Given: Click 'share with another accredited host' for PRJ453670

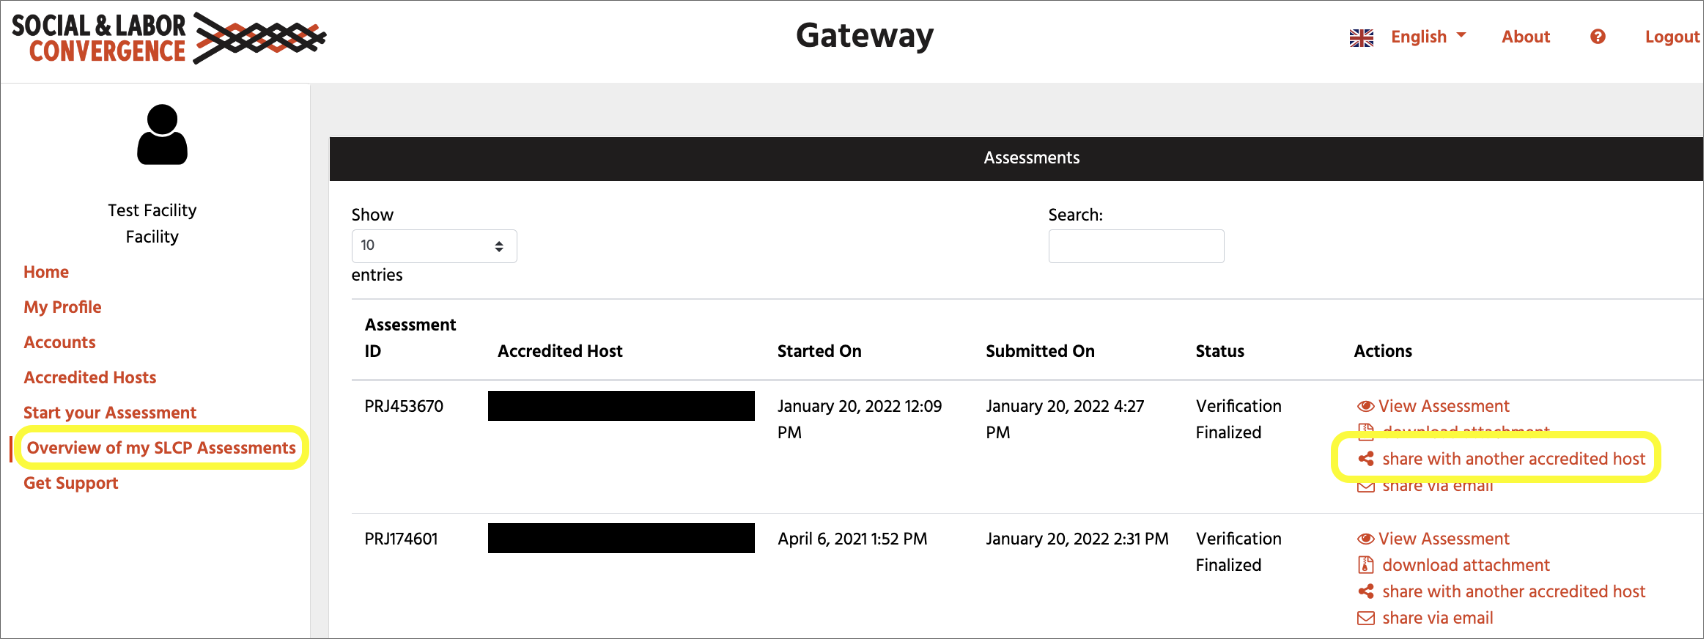Looking at the screenshot, I should pos(1514,459).
